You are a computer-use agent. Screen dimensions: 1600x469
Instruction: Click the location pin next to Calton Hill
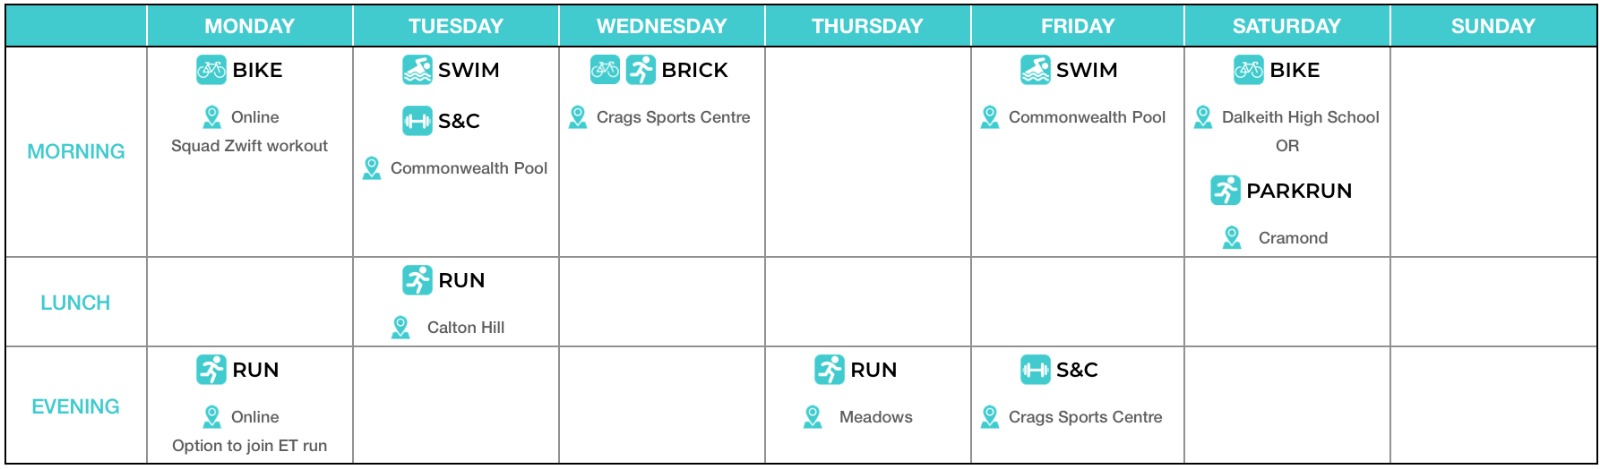pyautogui.click(x=401, y=327)
